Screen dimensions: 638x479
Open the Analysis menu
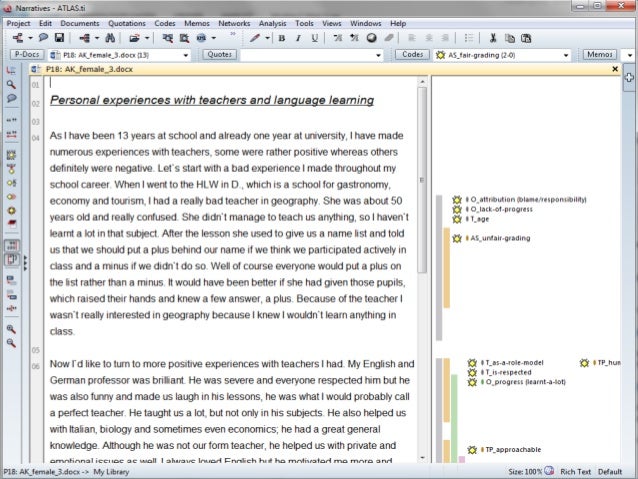(x=273, y=23)
